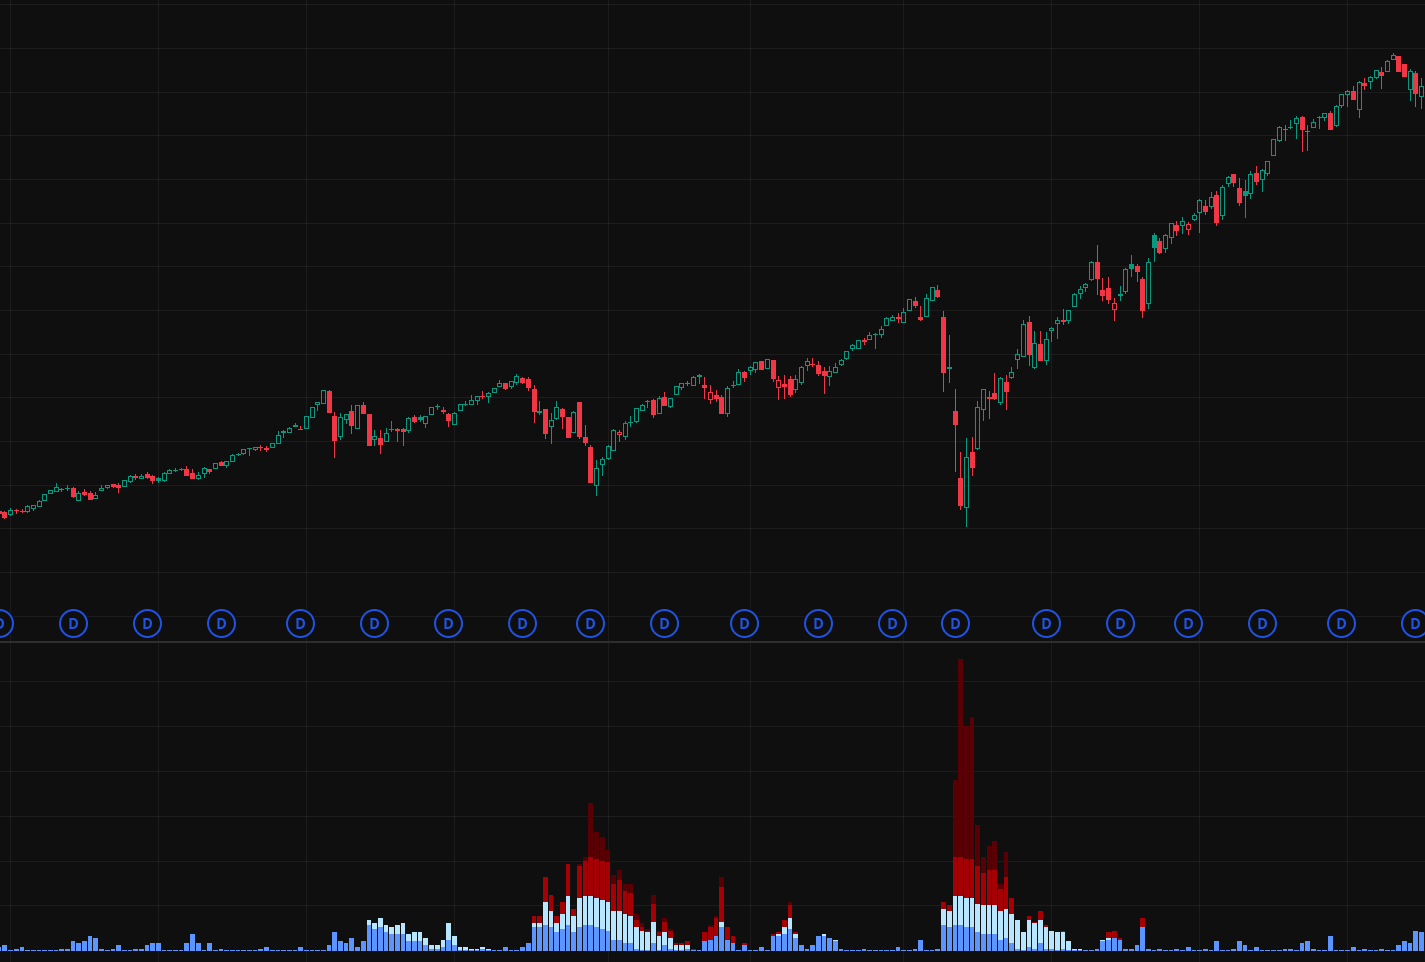This screenshot has height=962, width=1425.
Task: Click the highest red candle at the chart peak
Action: click(x=1398, y=63)
